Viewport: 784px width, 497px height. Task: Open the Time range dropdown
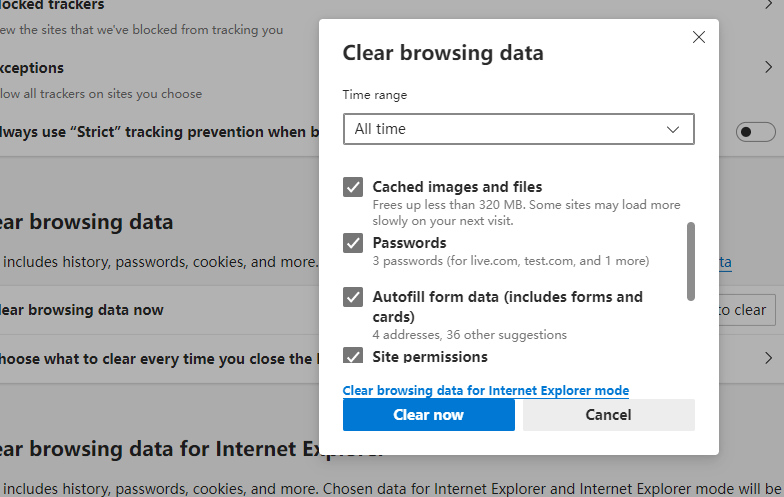click(x=518, y=129)
